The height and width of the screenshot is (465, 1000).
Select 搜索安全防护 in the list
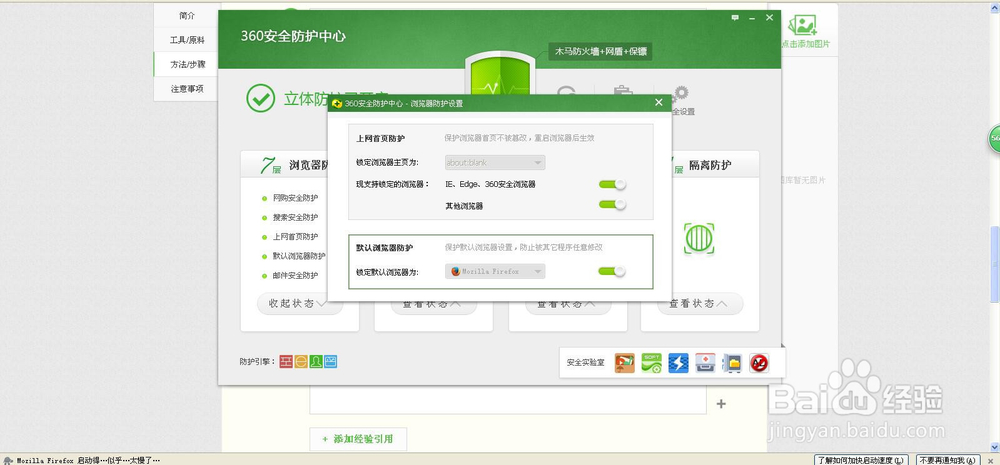295,217
